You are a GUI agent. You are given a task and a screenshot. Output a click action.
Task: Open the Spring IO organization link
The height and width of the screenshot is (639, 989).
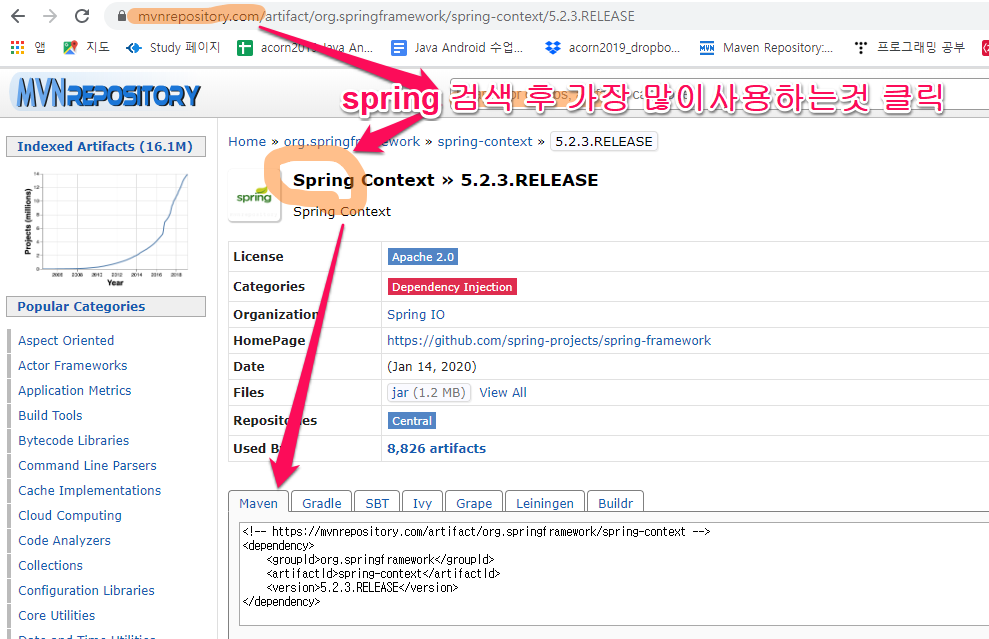click(416, 314)
